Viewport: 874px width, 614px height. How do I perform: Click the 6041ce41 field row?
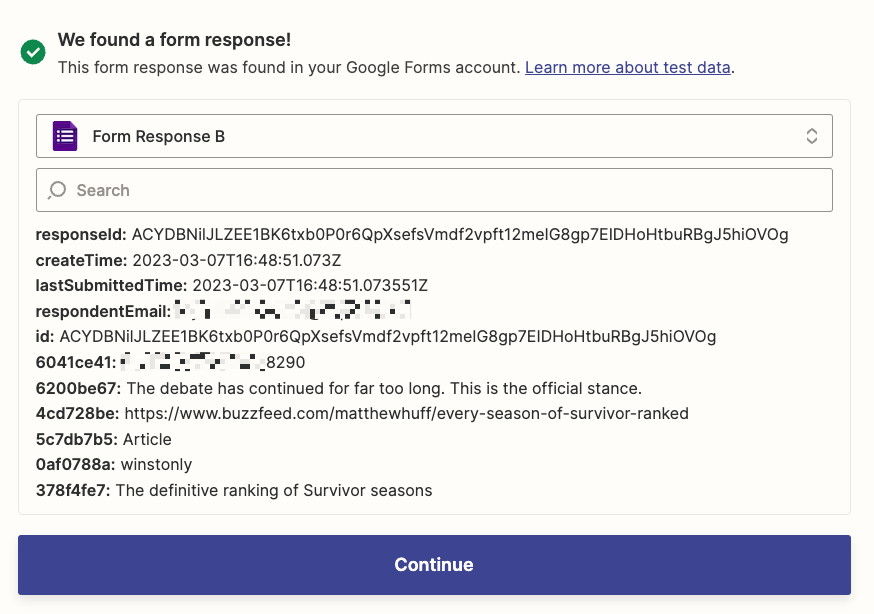pos(171,362)
